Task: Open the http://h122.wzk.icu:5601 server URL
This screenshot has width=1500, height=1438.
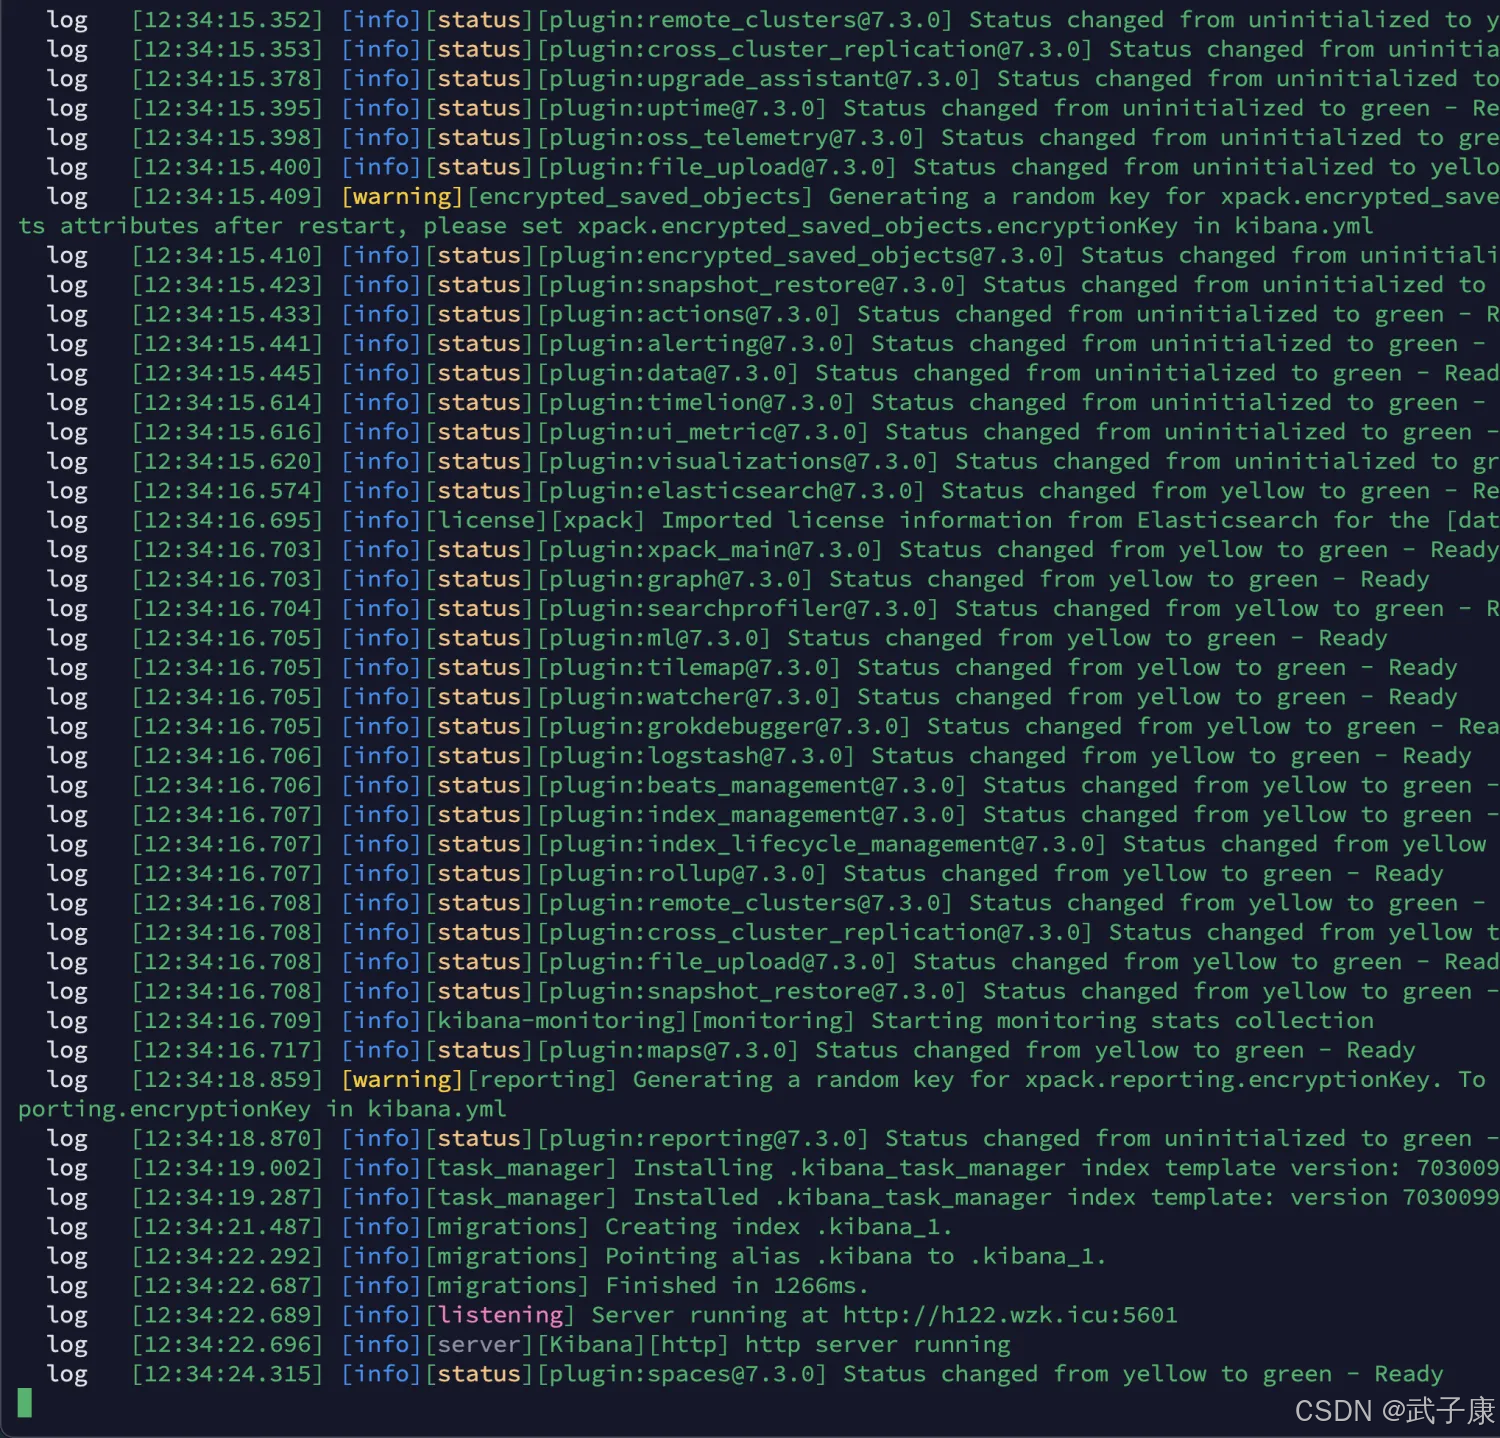Action: (x=1010, y=1315)
